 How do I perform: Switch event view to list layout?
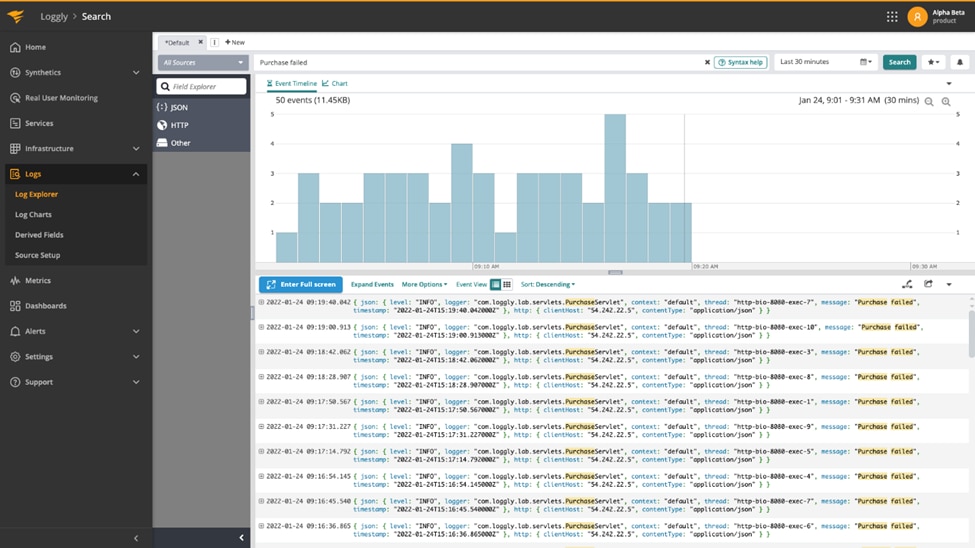coord(495,285)
